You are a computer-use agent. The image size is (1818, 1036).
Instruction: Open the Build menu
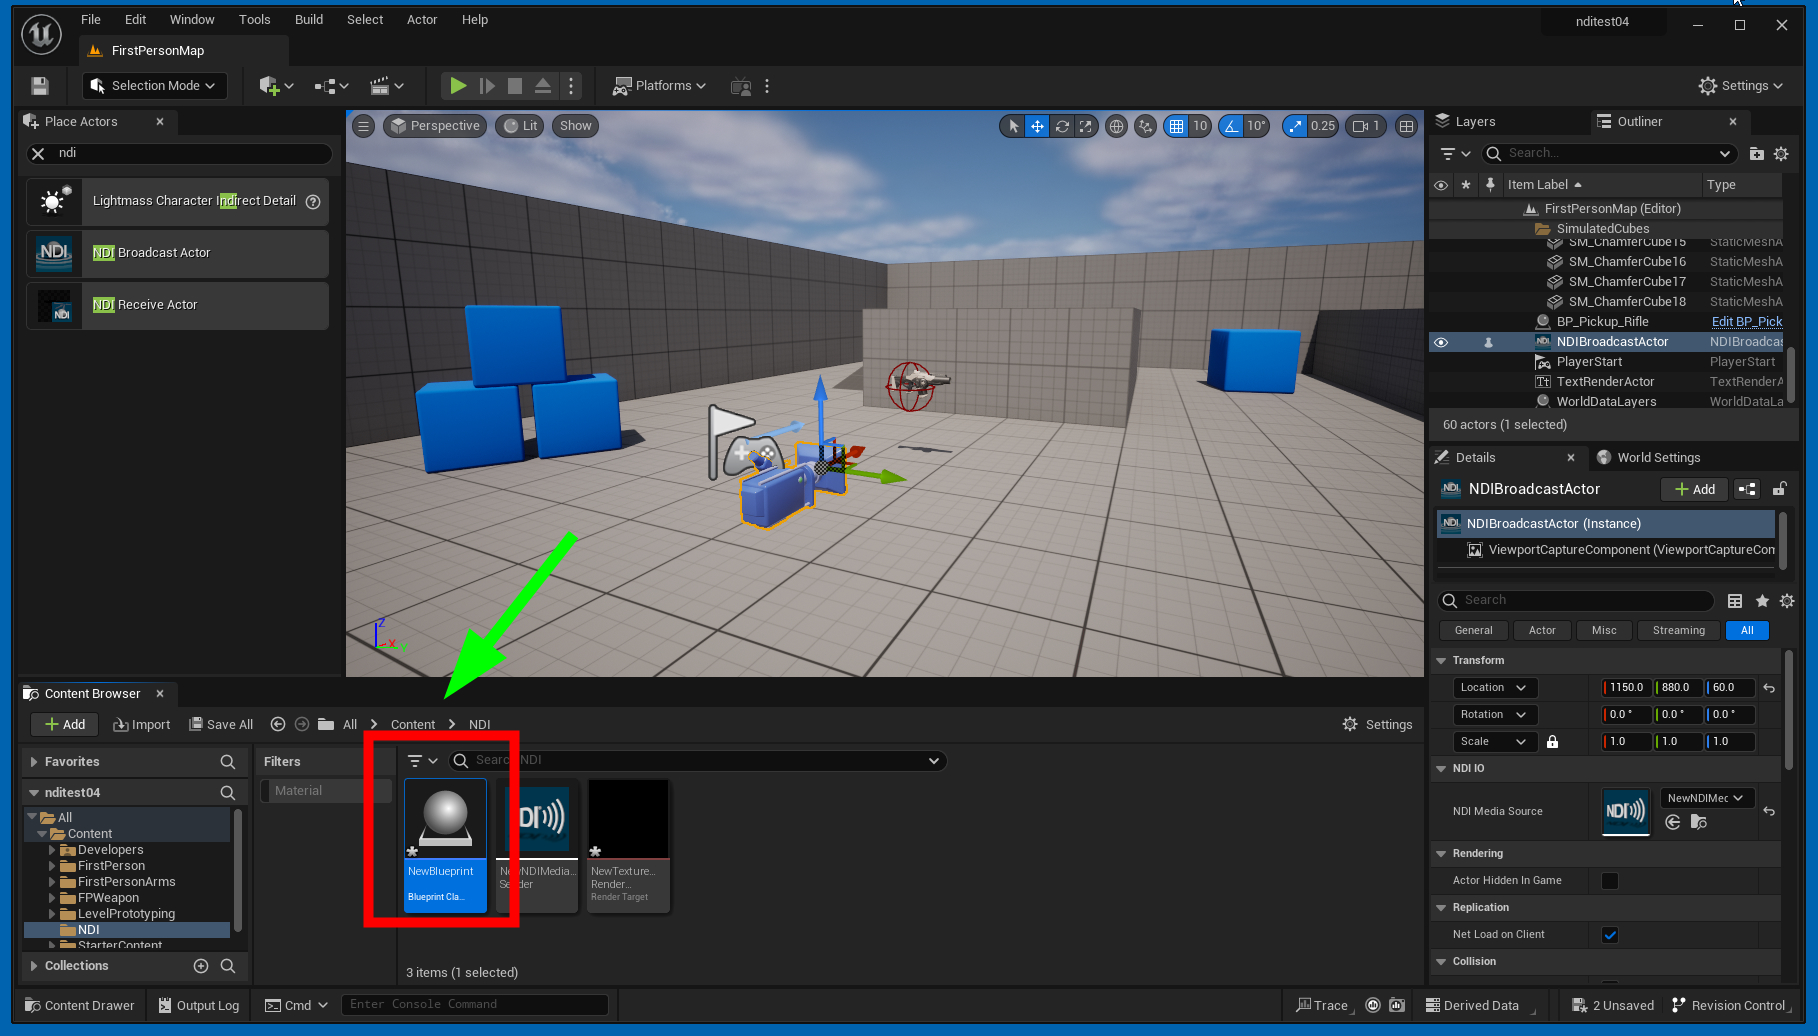pyautogui.click(x=308, y=20)
